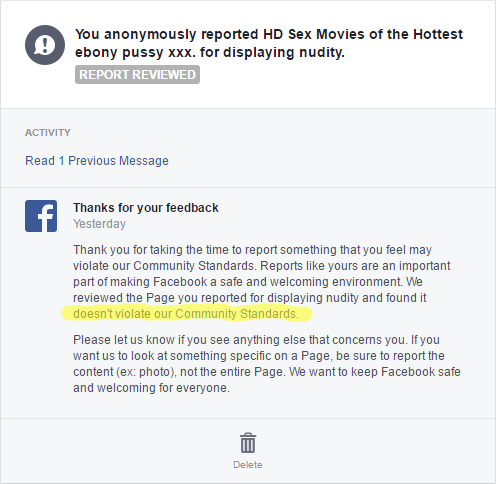Click the Thanks for your feedback heading

click(x=146, y=208)
